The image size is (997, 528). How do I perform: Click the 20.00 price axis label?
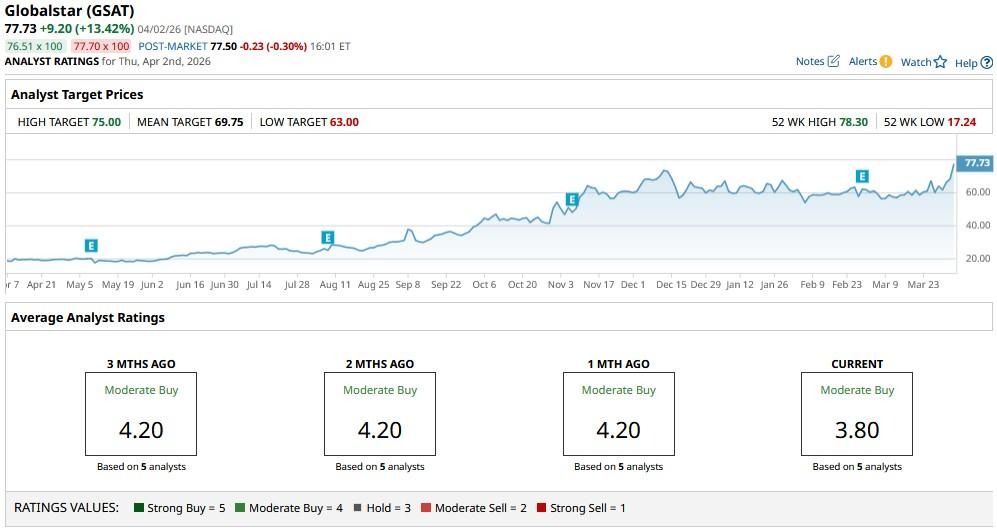(978, 258)
